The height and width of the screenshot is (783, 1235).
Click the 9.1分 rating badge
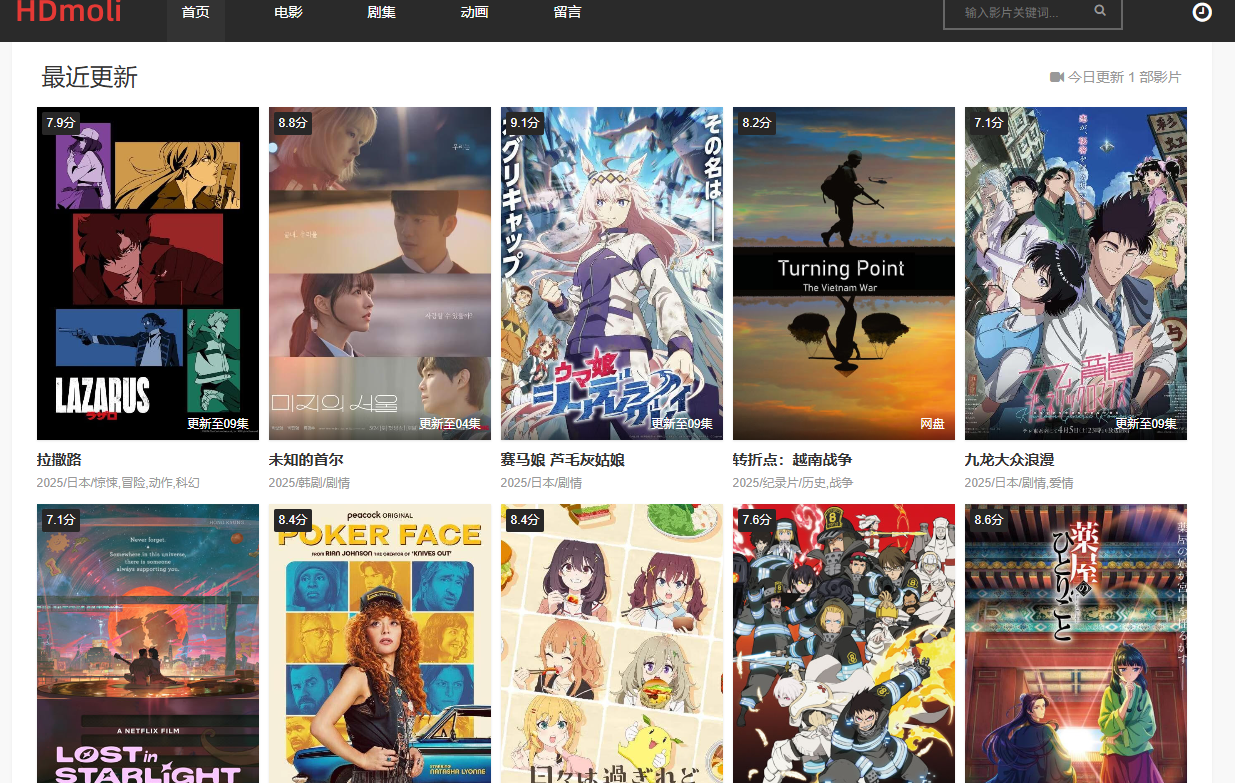[525, 123]
